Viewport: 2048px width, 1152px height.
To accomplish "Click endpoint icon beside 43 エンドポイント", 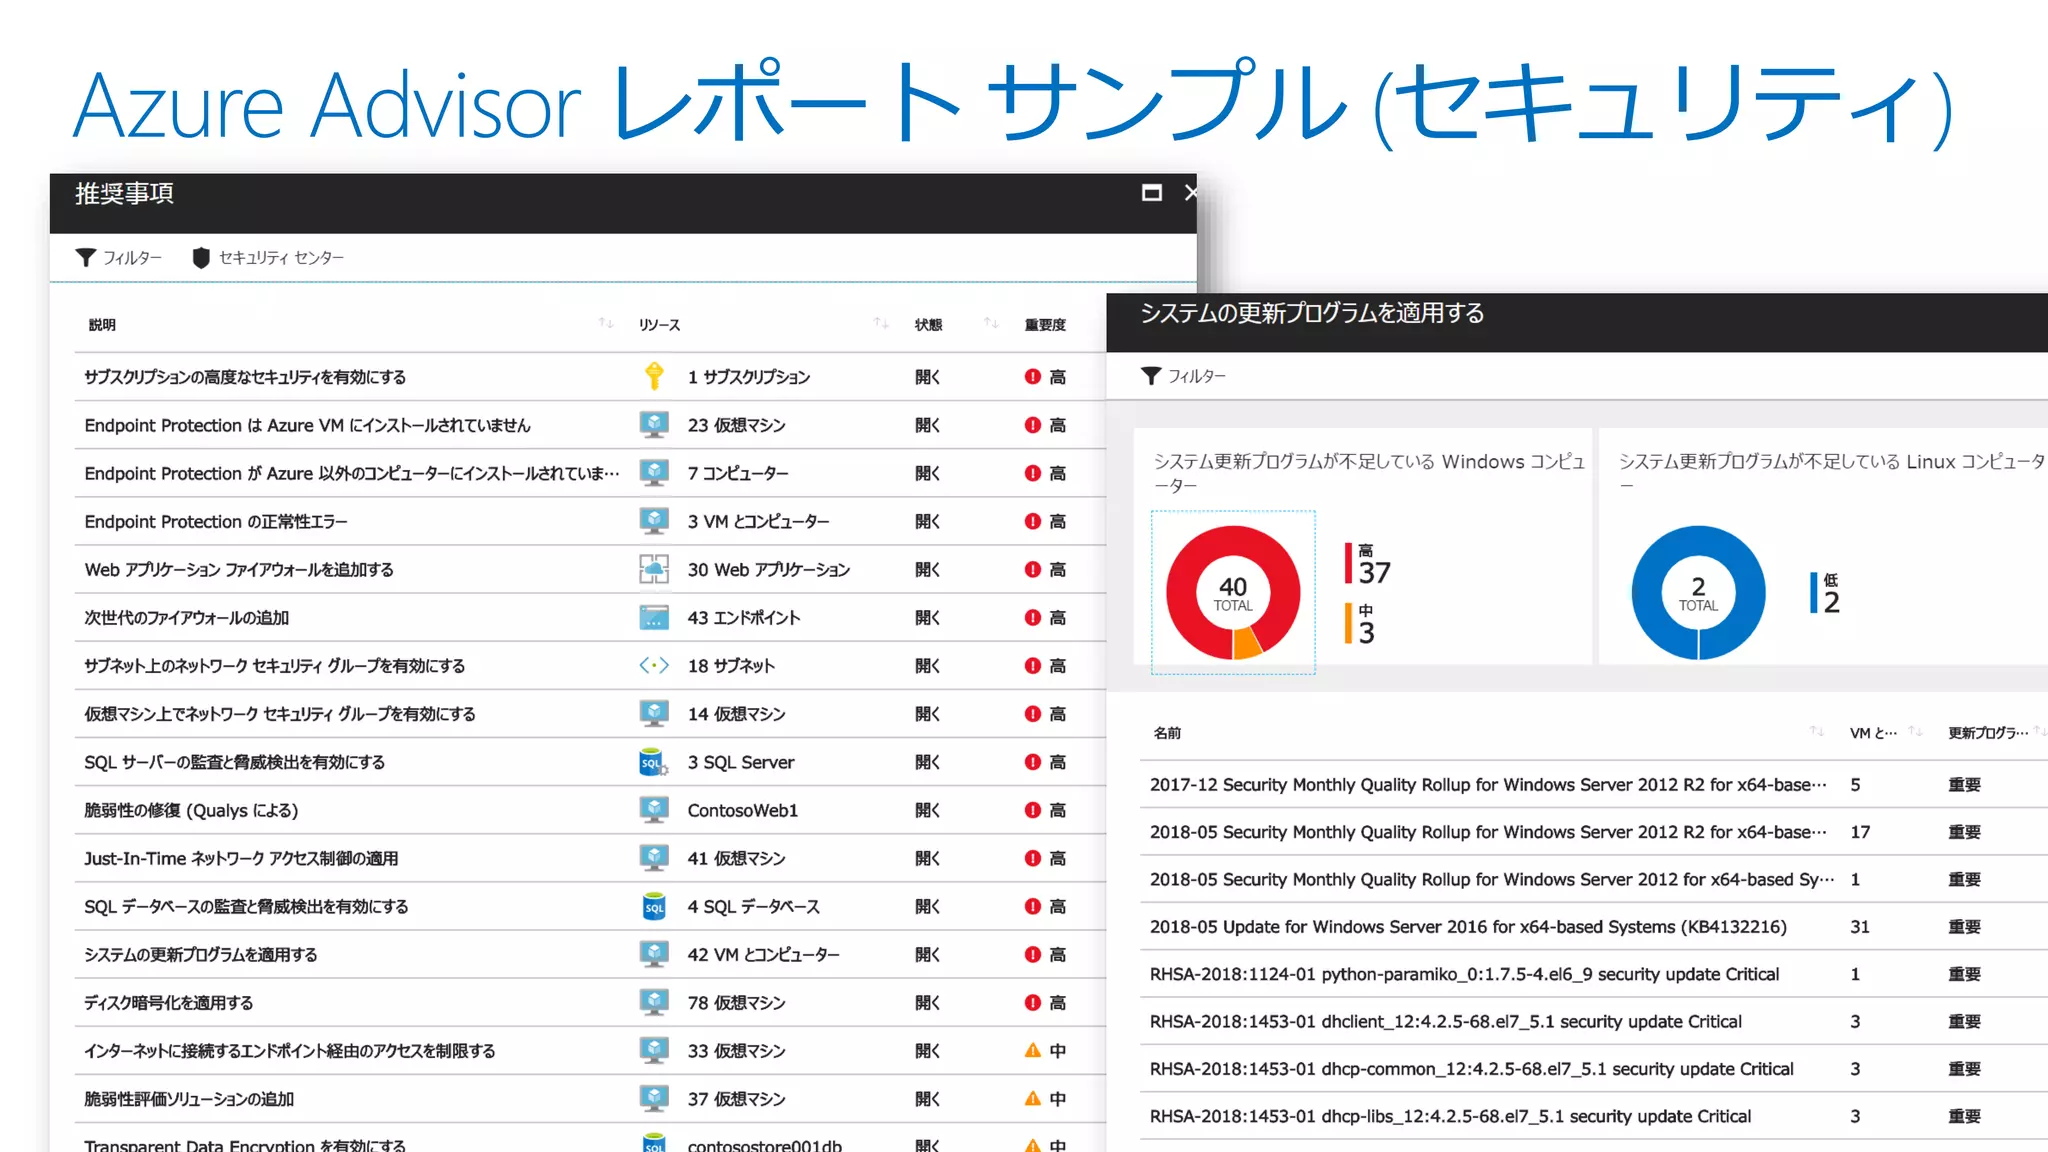I will tap(654, 618).
